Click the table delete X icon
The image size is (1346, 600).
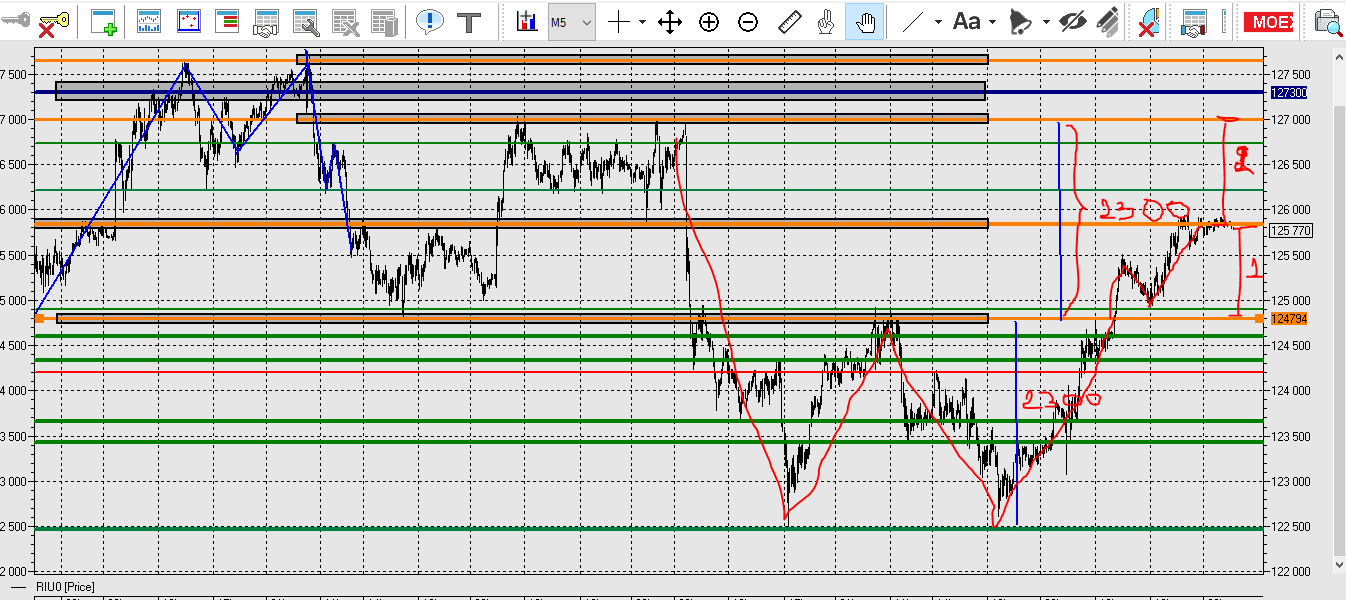pyautogui.click(x=344, y=21)
